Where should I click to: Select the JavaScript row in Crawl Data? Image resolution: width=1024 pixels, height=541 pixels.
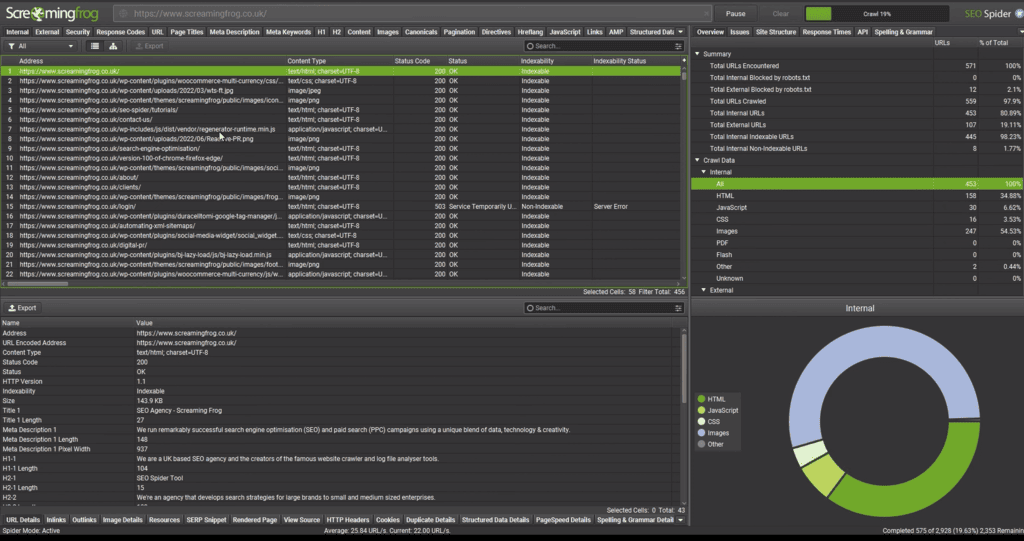(857, 207)
